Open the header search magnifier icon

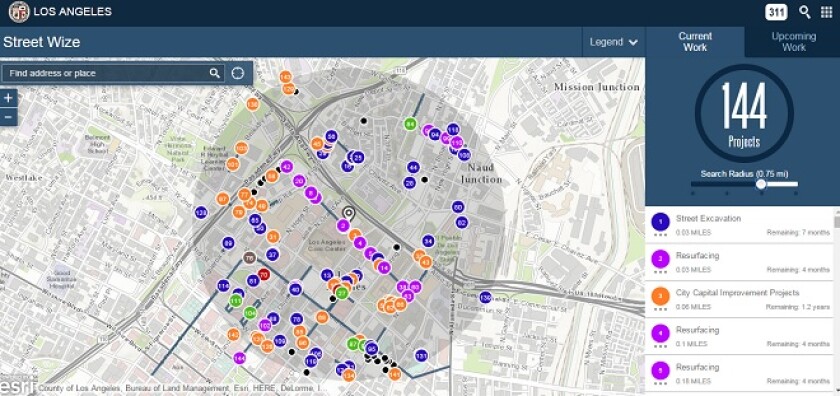pyautogui.click(x=804, y=12)
